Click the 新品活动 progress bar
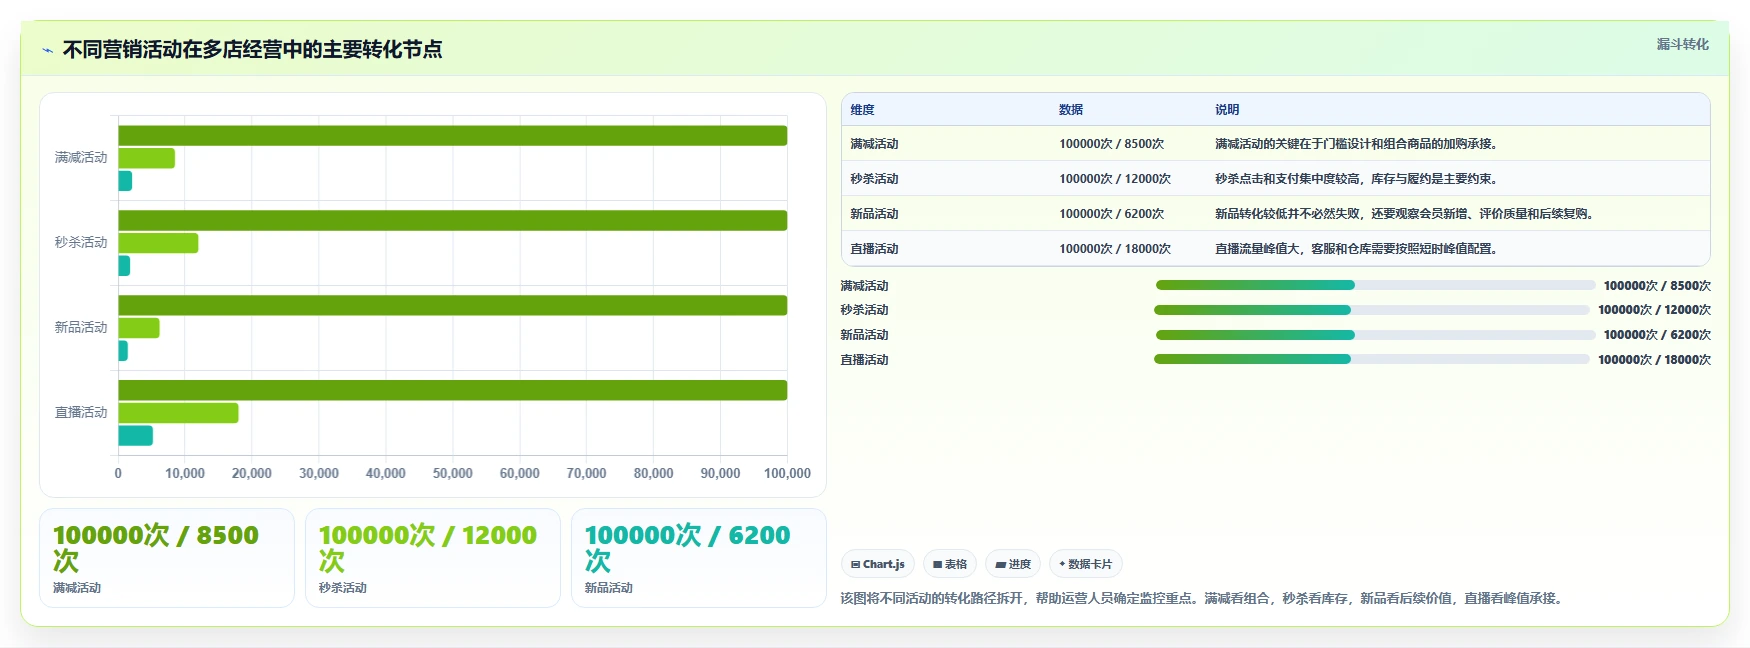1750x648 pixels. tap(1375, 335)
